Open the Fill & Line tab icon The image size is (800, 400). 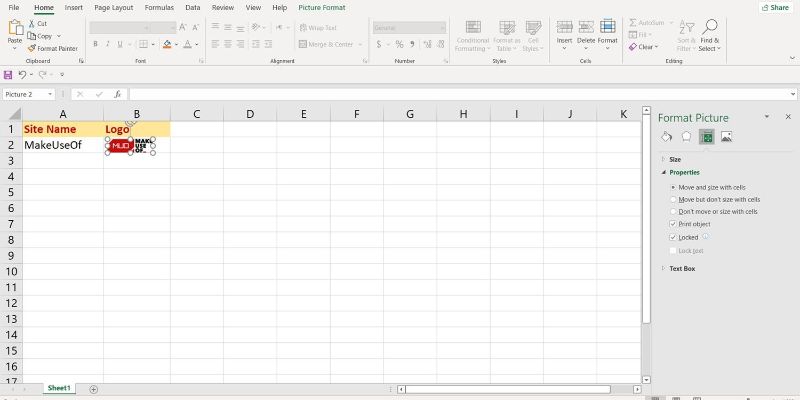(x=667, y=137)
